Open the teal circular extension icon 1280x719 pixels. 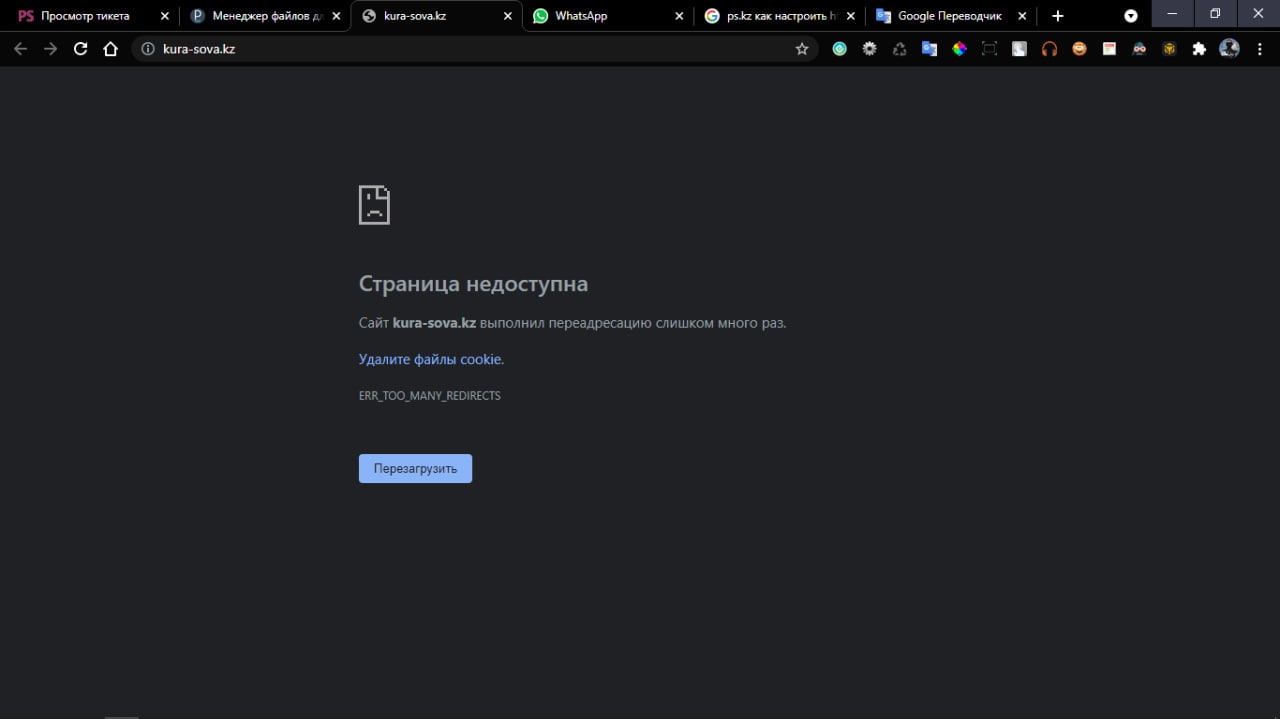tap(839, 48)
